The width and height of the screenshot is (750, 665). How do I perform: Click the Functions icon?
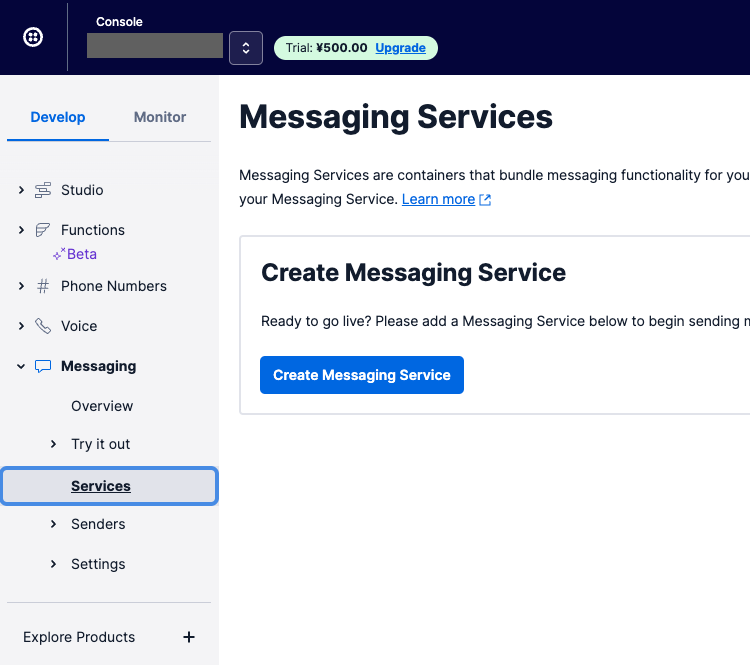tap(43, 230)
